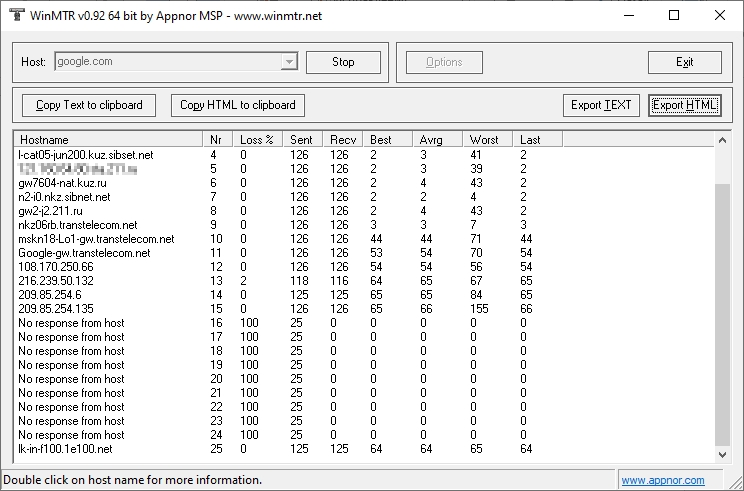Click the Recv column header

[343, 139]
